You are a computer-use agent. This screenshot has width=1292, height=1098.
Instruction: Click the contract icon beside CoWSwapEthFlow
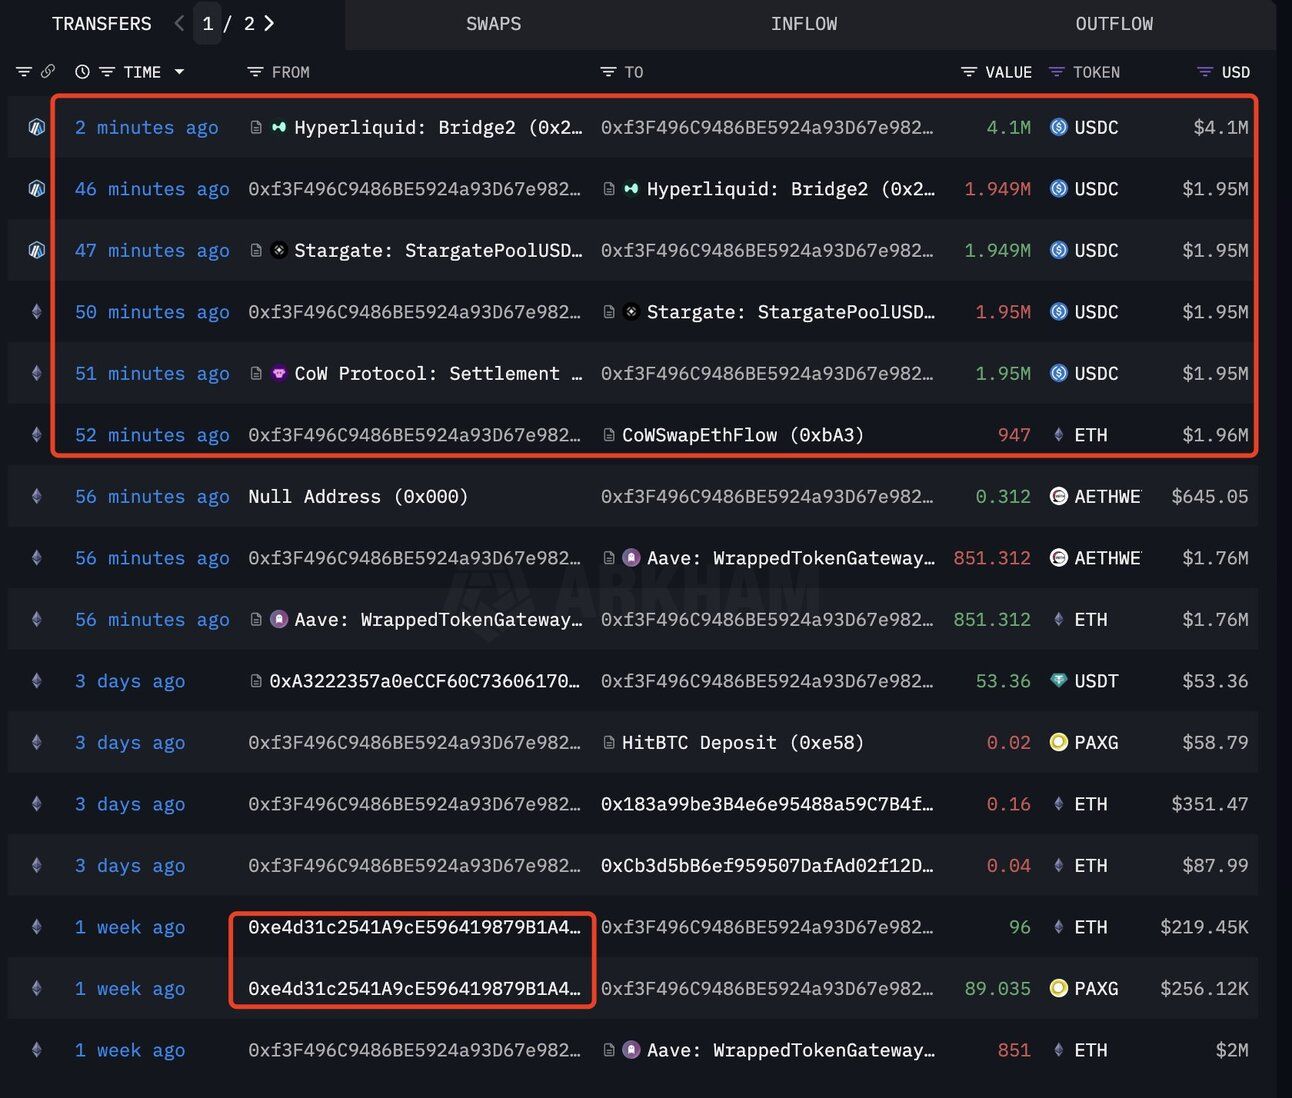(609, 435)
